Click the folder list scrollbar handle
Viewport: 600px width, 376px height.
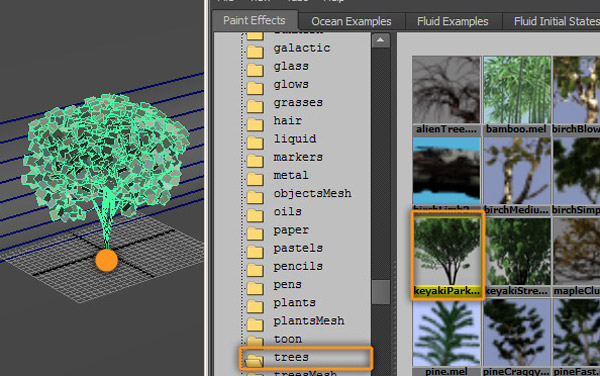point(381,291)
